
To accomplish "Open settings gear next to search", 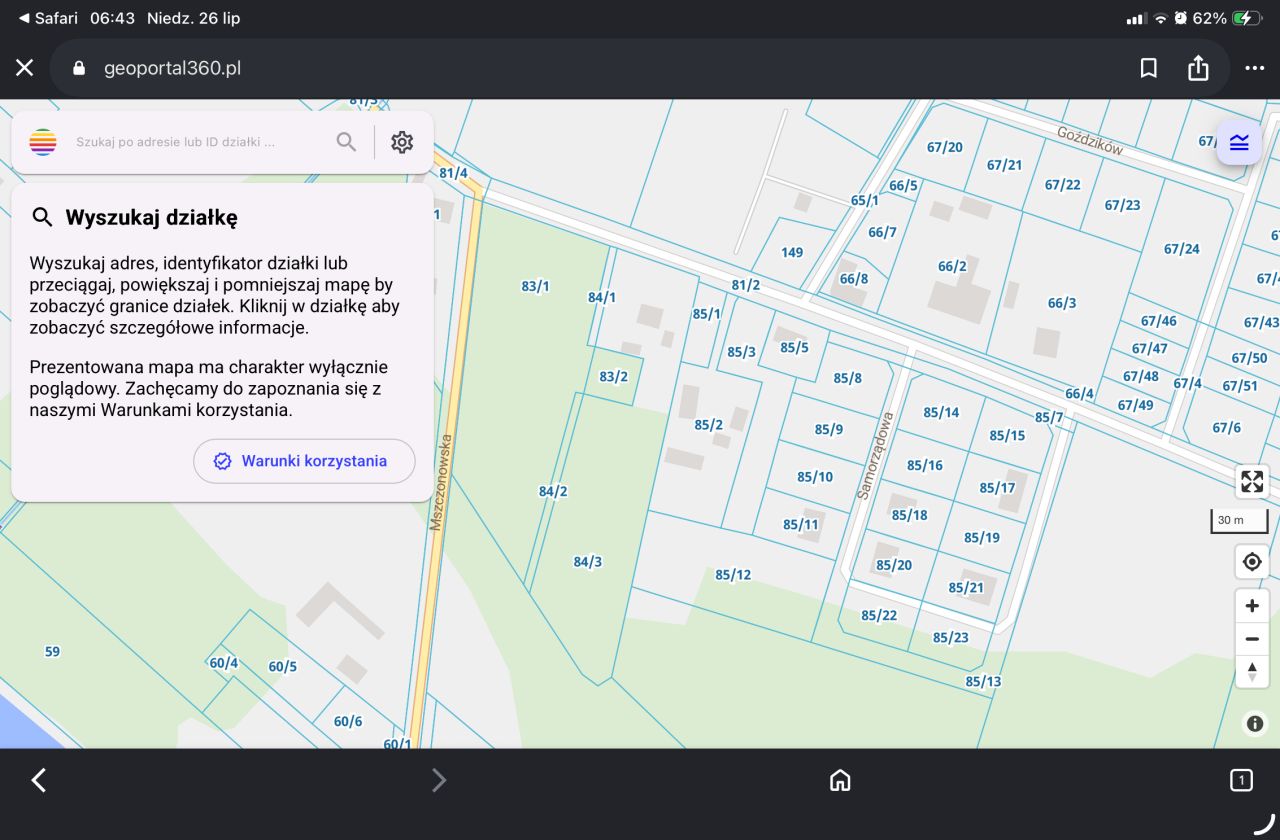I will 402,142.
